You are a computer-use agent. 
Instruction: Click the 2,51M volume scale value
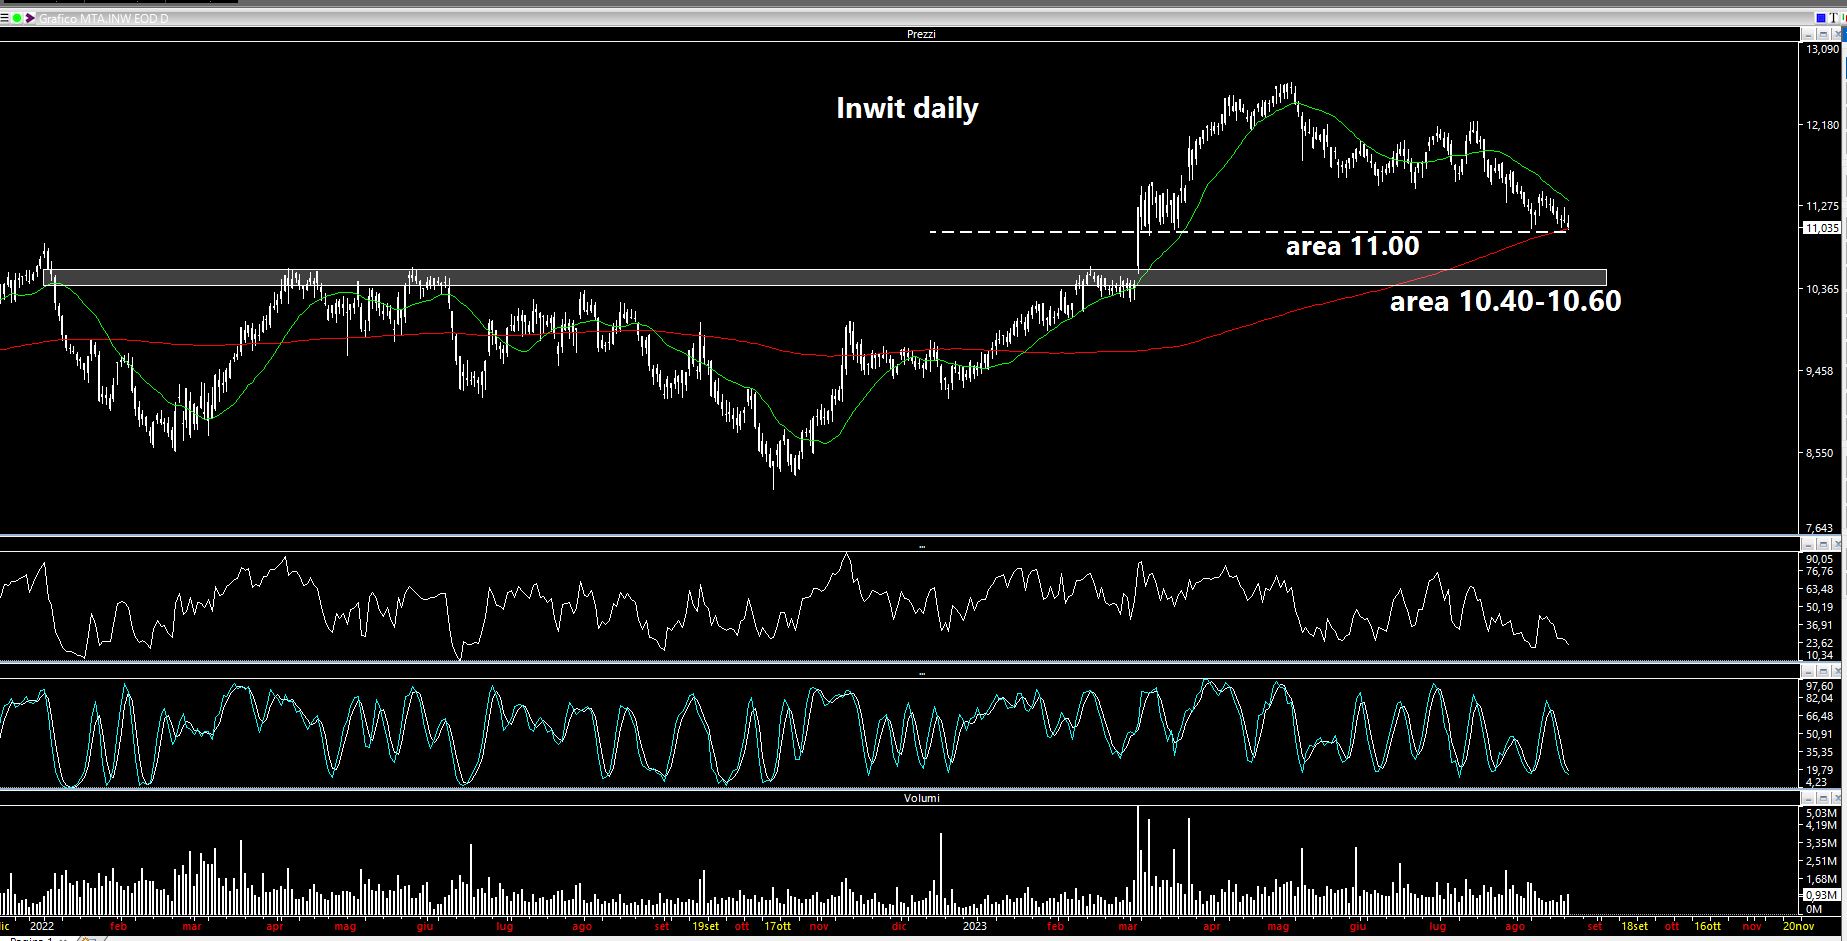(x=1822, y=861)
